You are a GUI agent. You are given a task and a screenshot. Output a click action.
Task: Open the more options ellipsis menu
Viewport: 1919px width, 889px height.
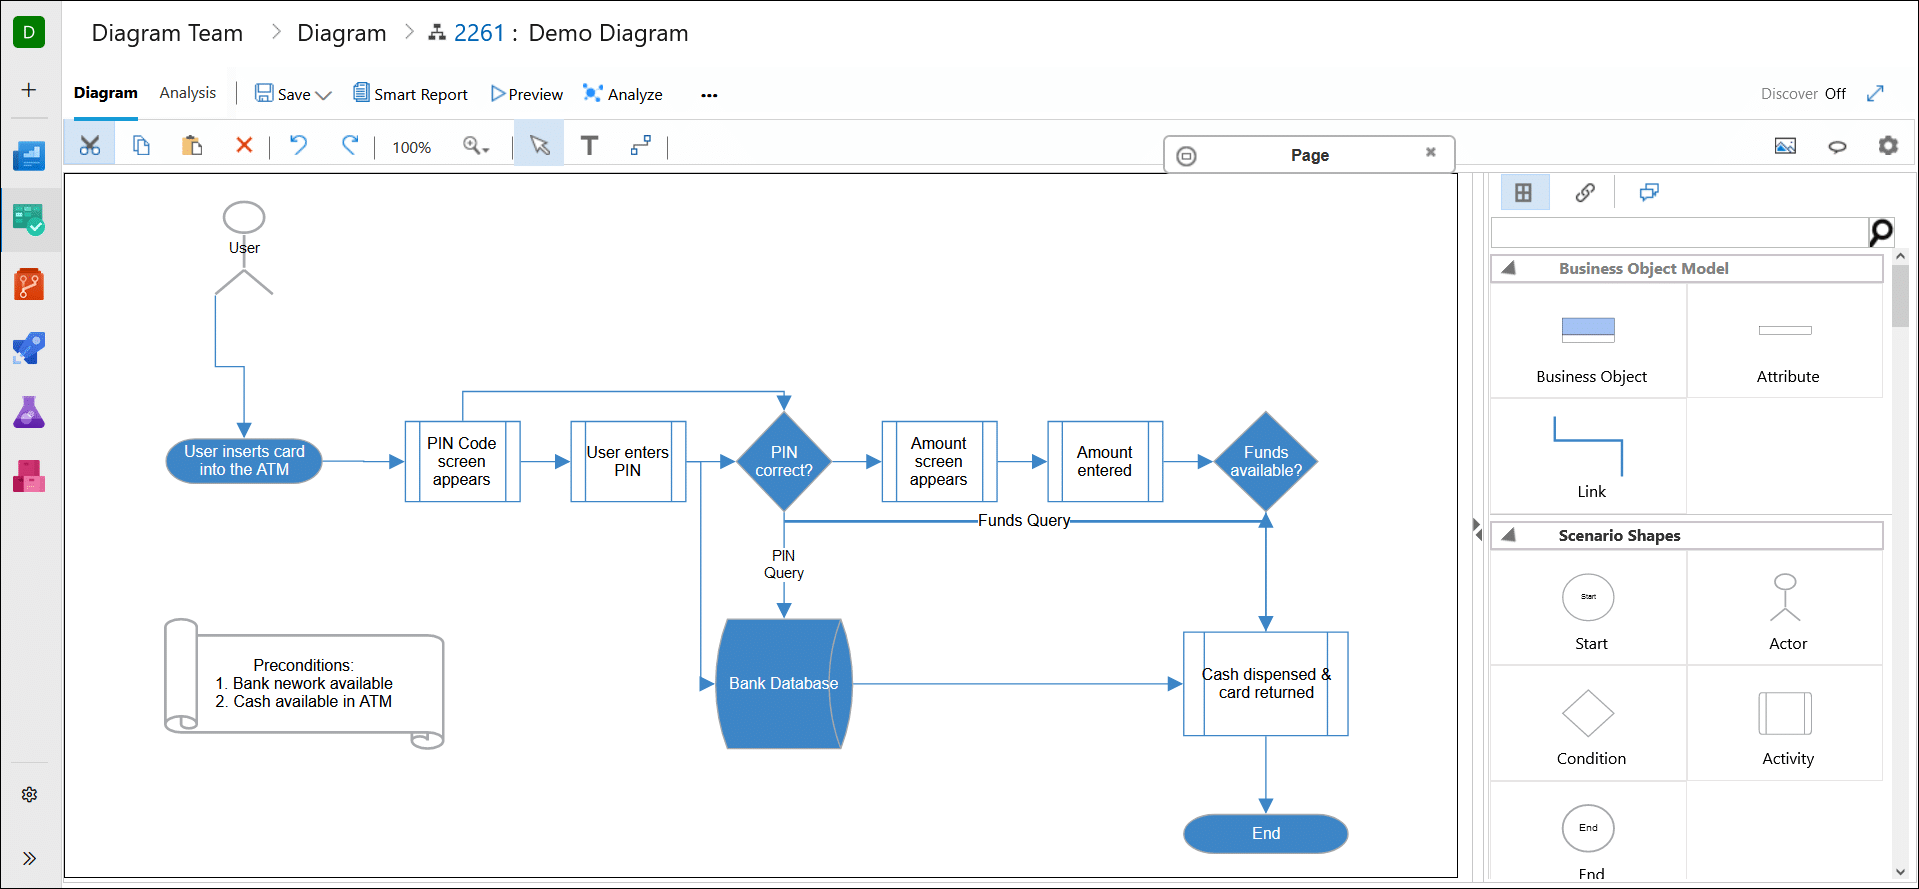pyautogui.click(x=709, y=95)
